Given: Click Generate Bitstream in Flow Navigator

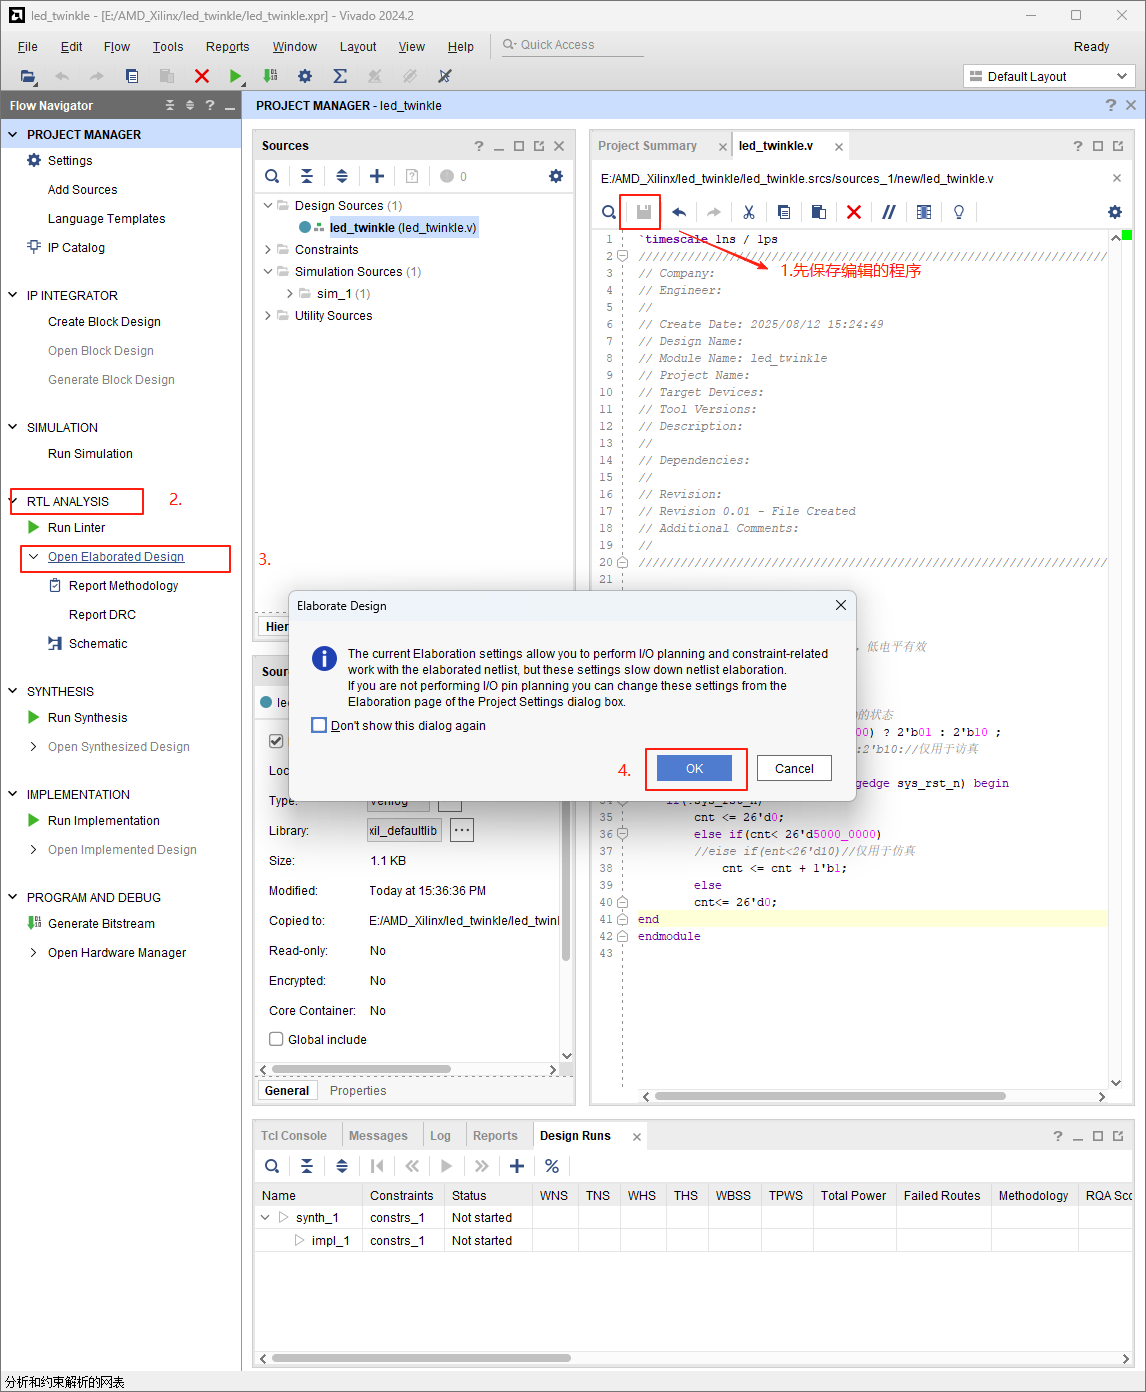Looking at the screenshot, I should point(101,924).
